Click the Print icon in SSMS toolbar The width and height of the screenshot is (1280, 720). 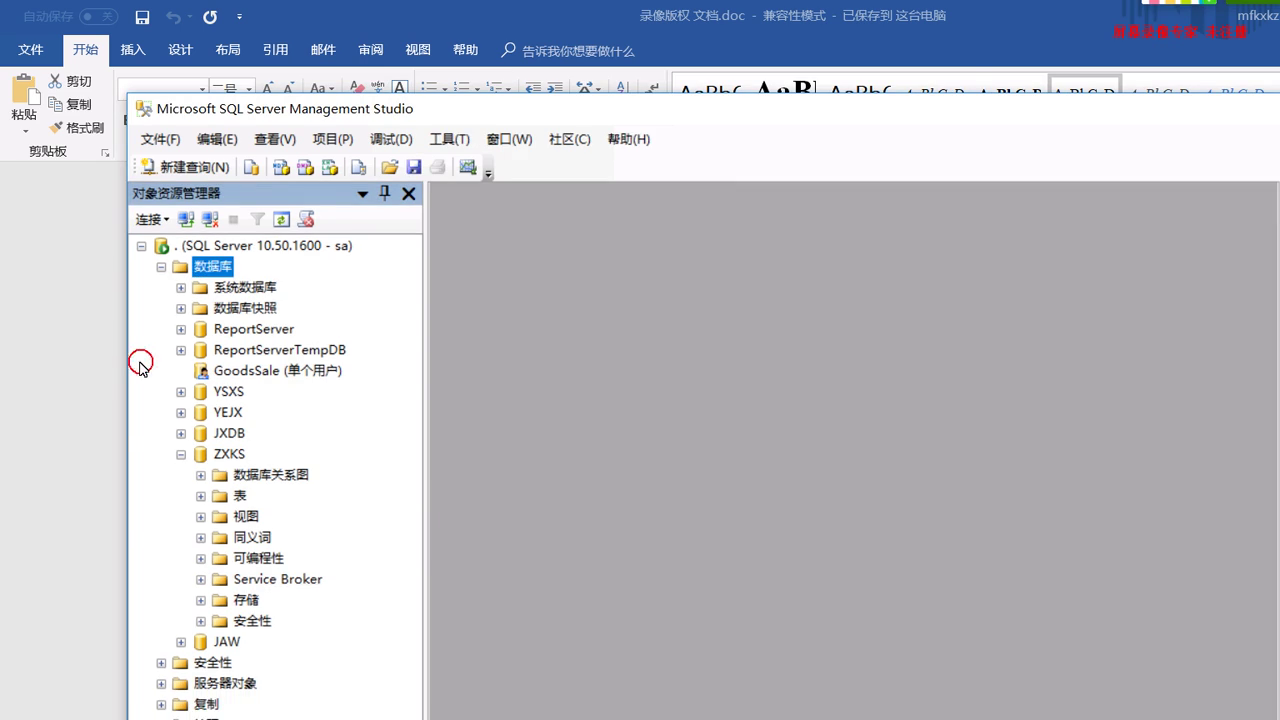coord(437,167)
